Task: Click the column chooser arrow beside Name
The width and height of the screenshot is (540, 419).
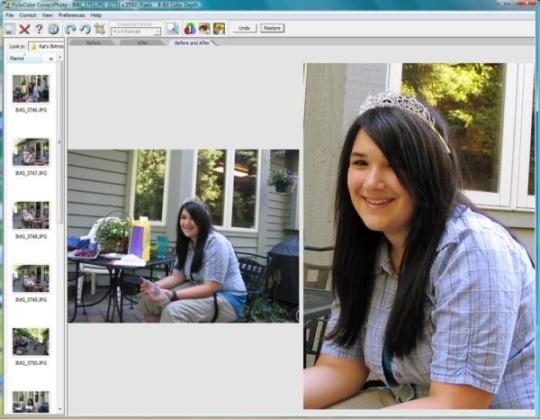Action: 51,59
